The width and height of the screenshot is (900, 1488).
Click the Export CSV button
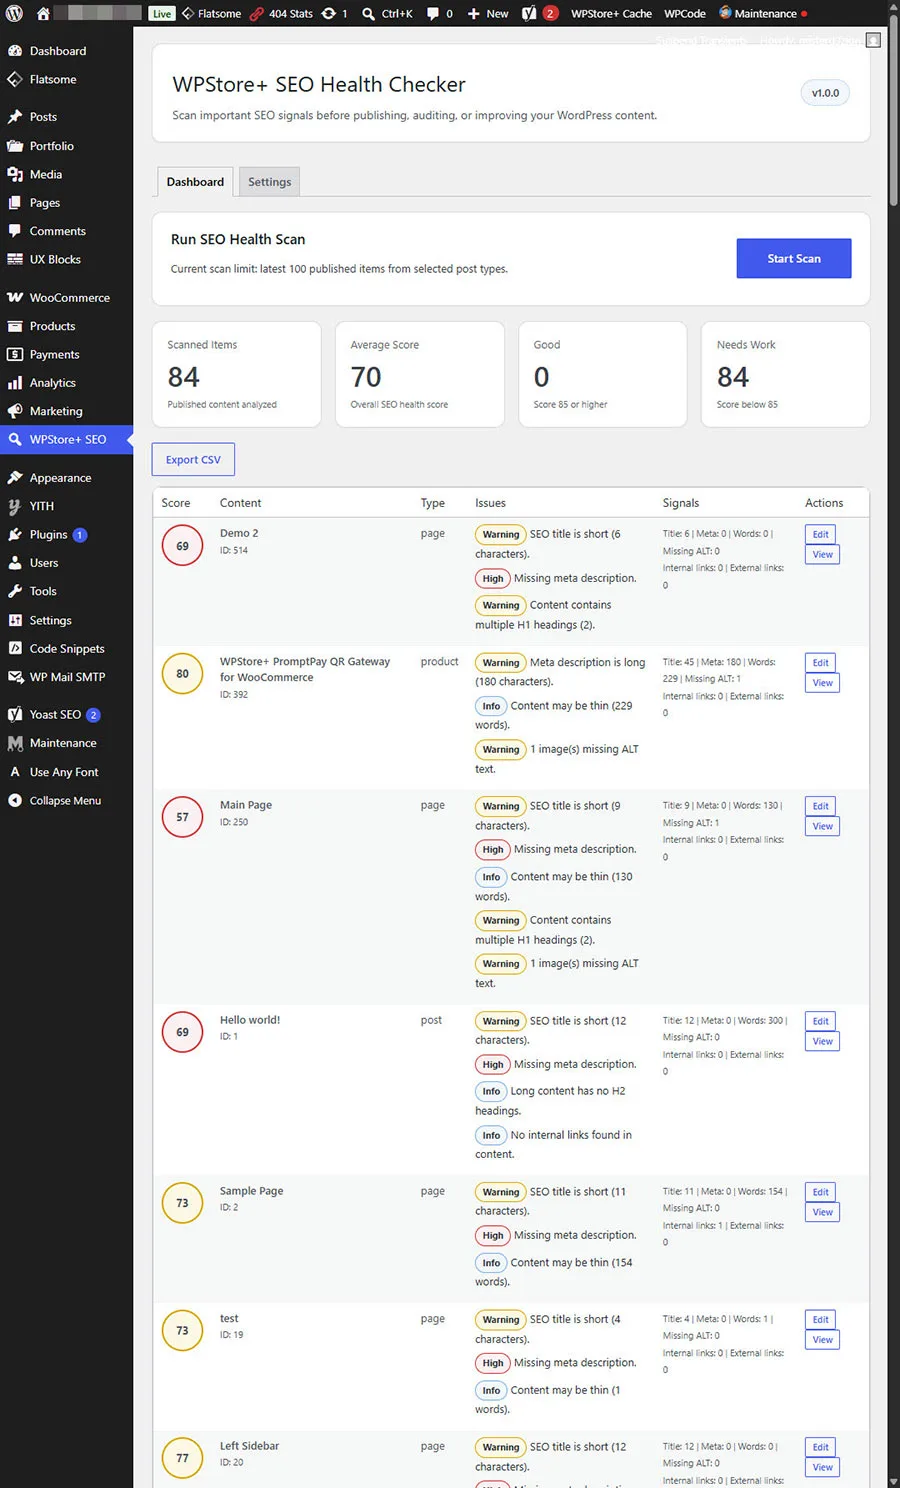tap(193, 460)
